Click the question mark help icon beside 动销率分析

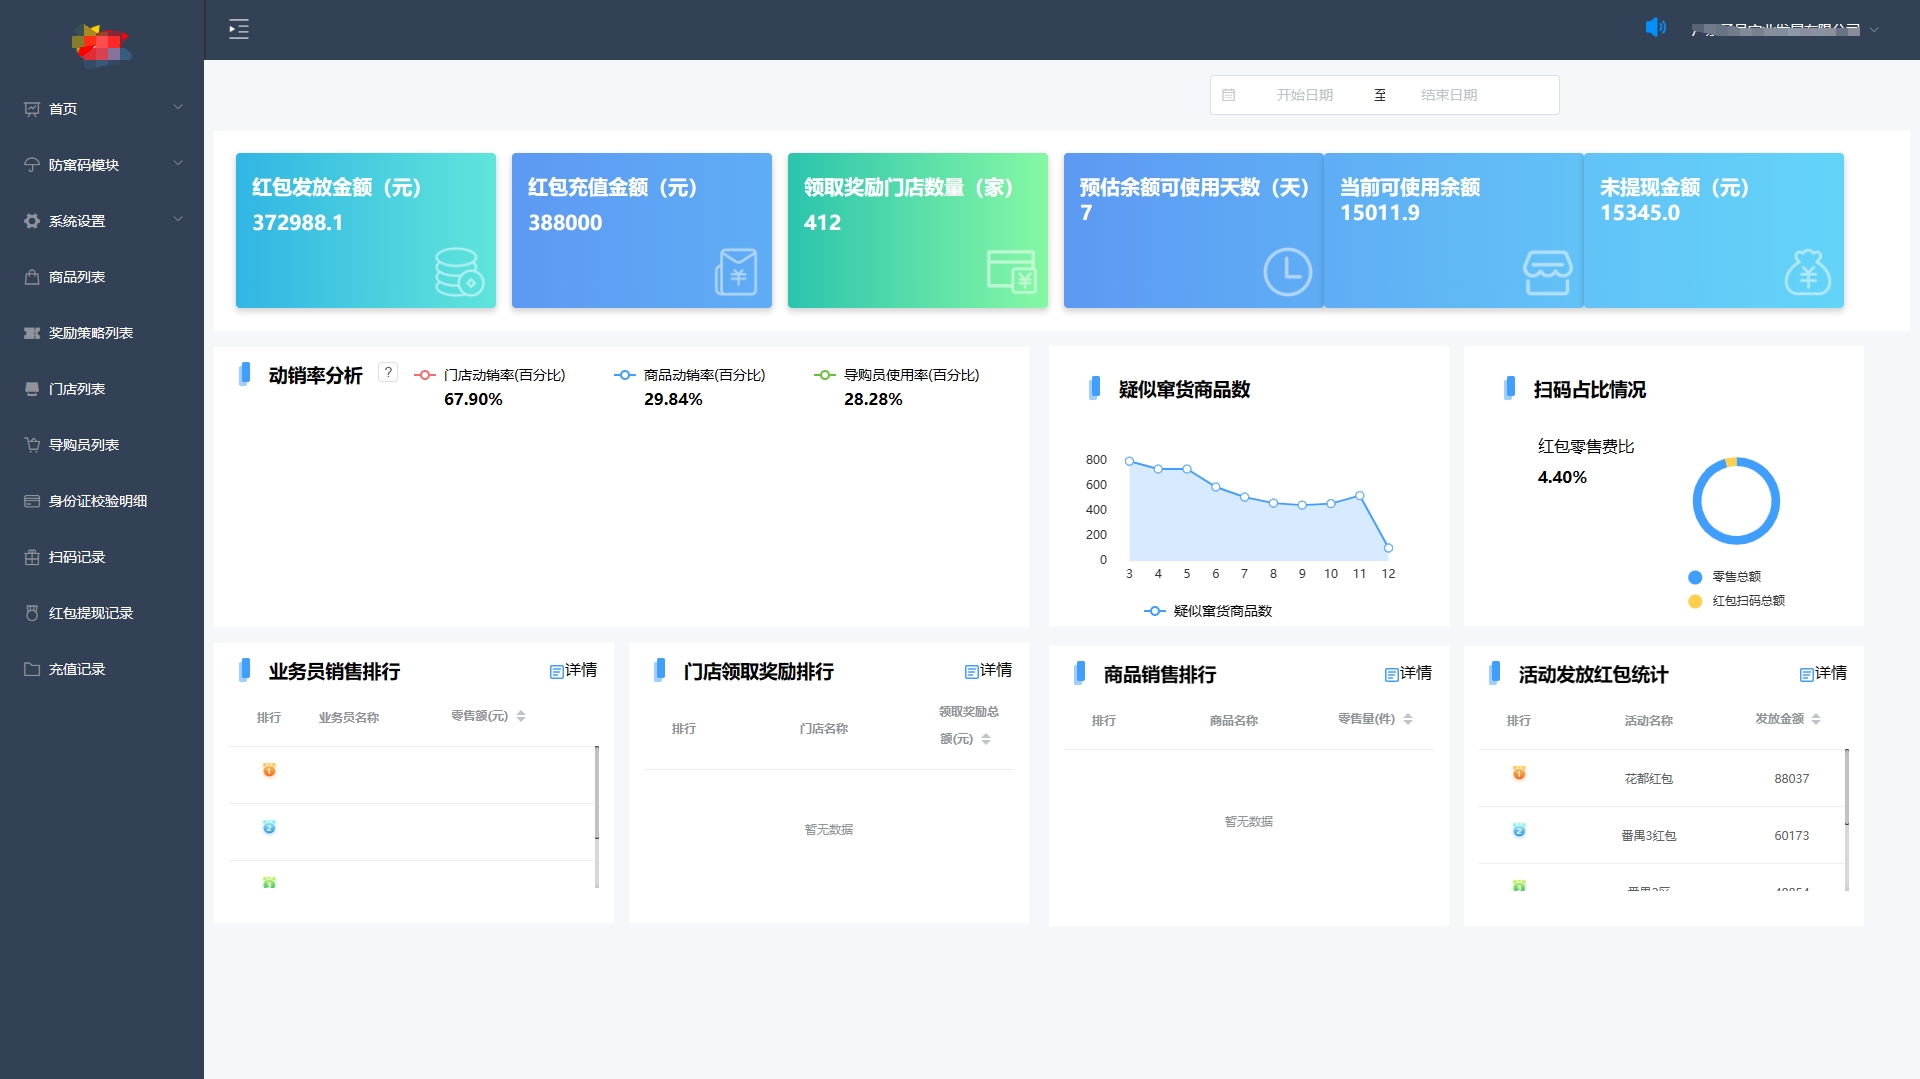[388, 372]
